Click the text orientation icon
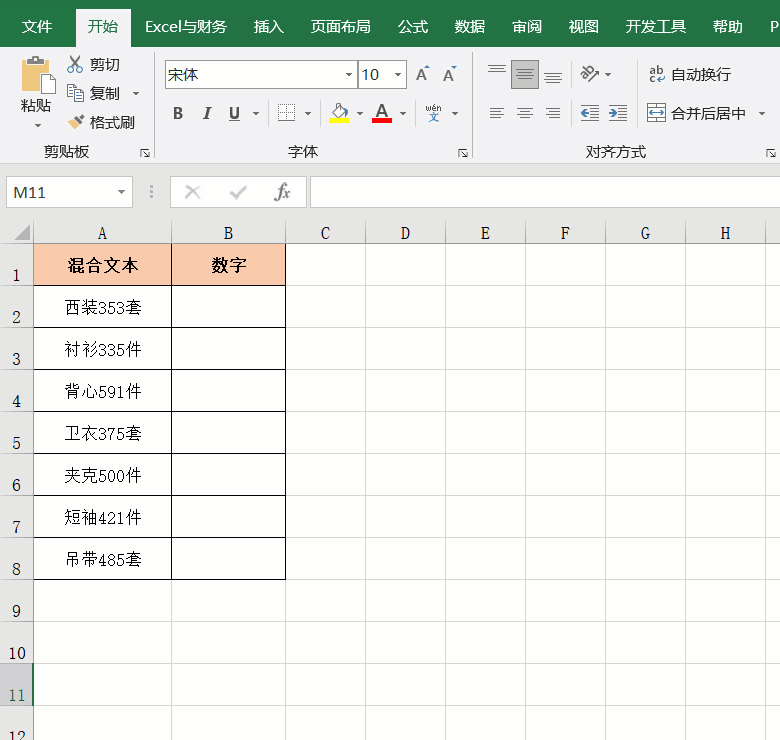The height and width of the screenshot is (740, 780). [589, 74]
